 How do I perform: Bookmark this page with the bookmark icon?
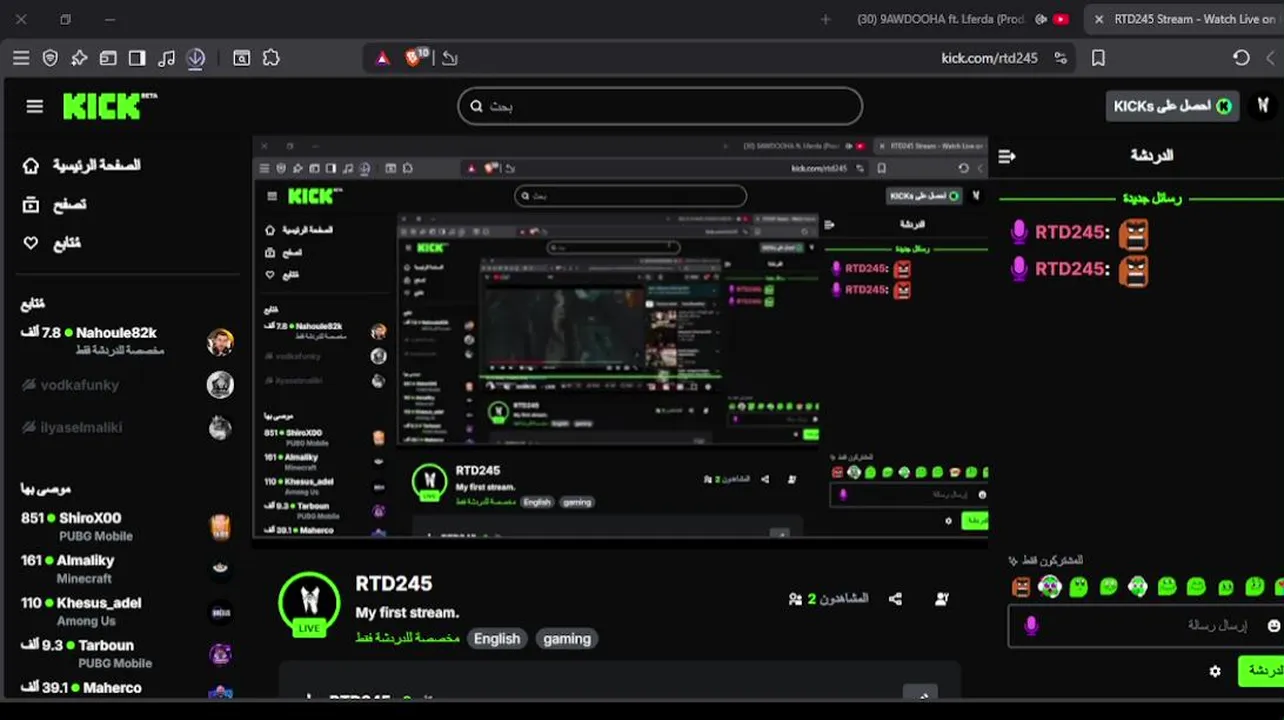point(1098,58)
